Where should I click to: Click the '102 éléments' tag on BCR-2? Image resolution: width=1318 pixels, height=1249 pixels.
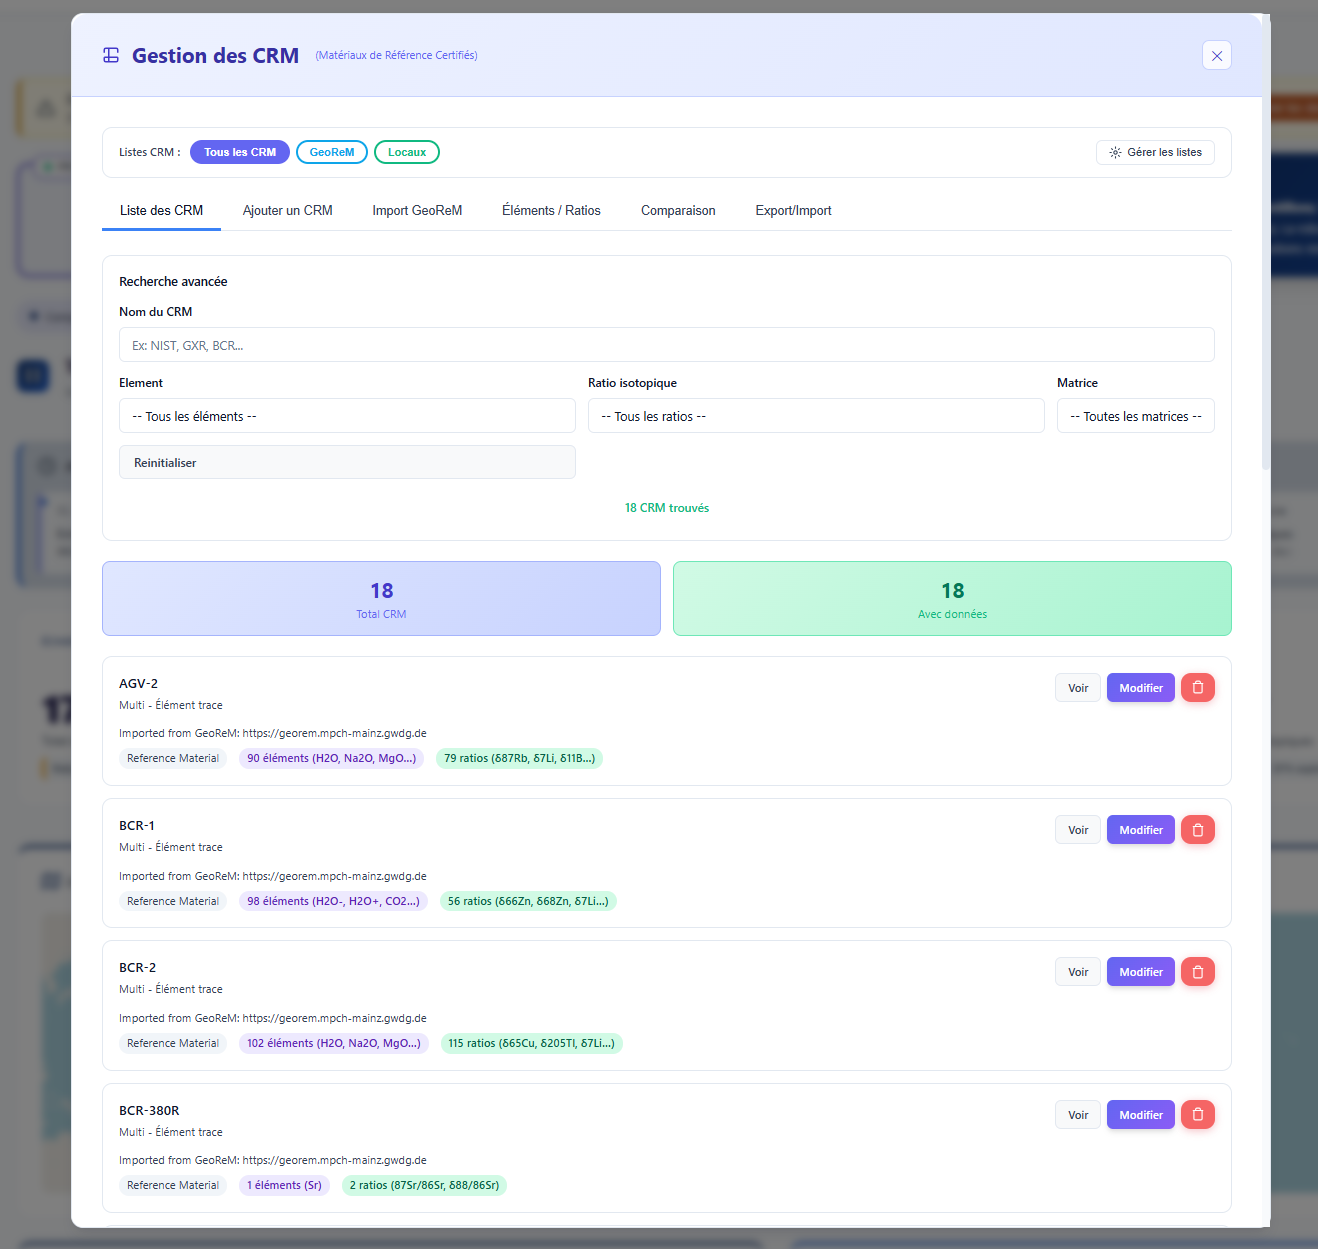pos(334,1043)
